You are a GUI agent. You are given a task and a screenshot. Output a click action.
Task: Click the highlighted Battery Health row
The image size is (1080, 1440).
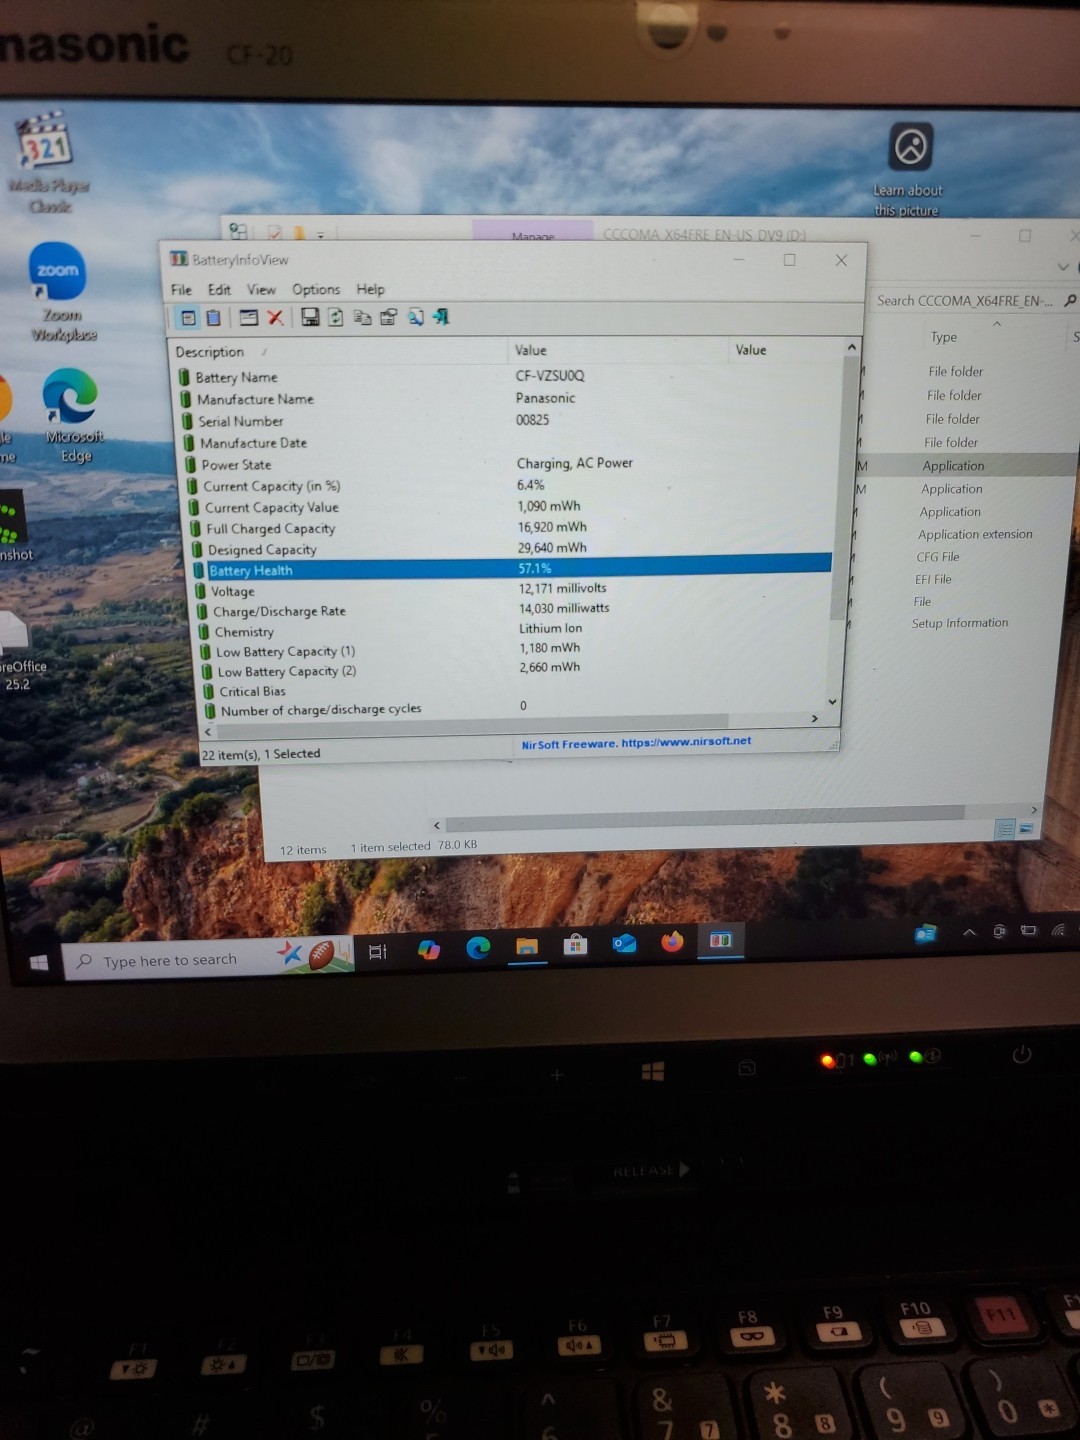tap(511, 569)
